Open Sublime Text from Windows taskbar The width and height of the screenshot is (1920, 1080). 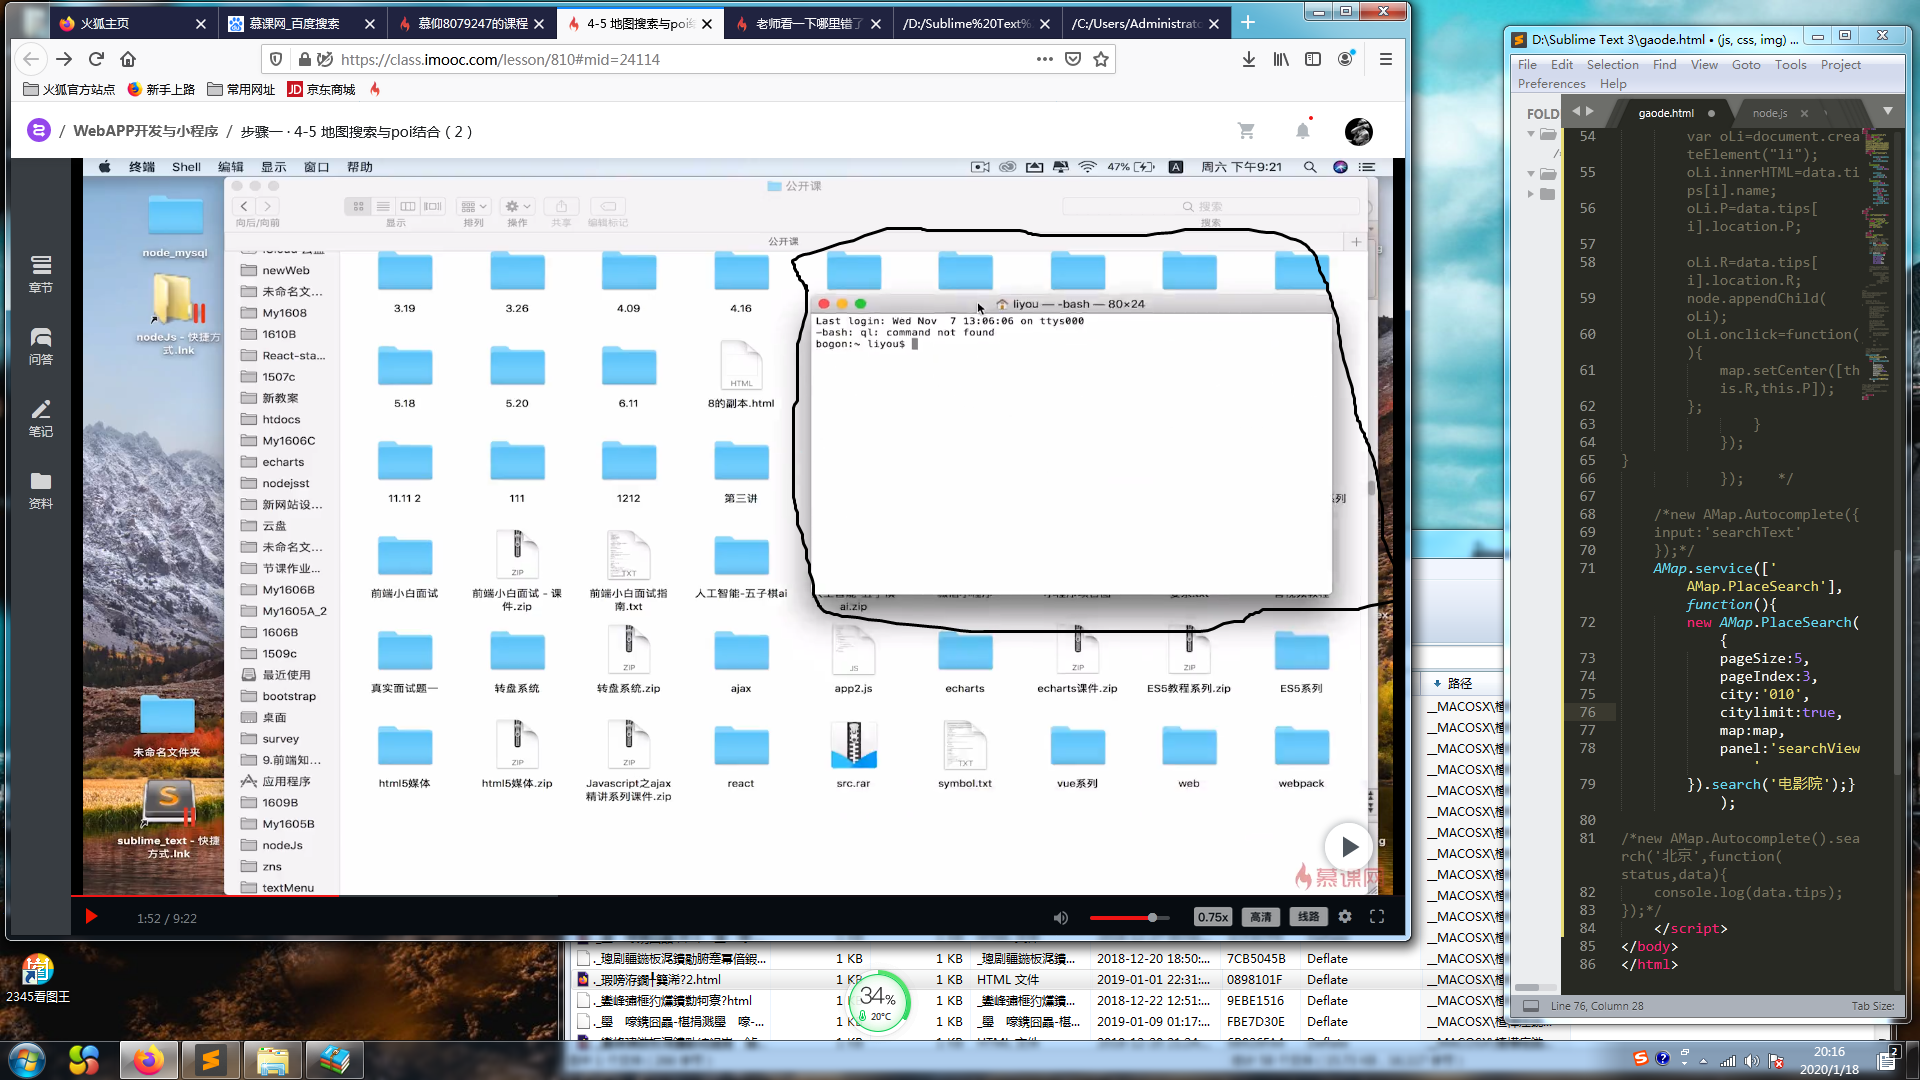[210, 1059]
